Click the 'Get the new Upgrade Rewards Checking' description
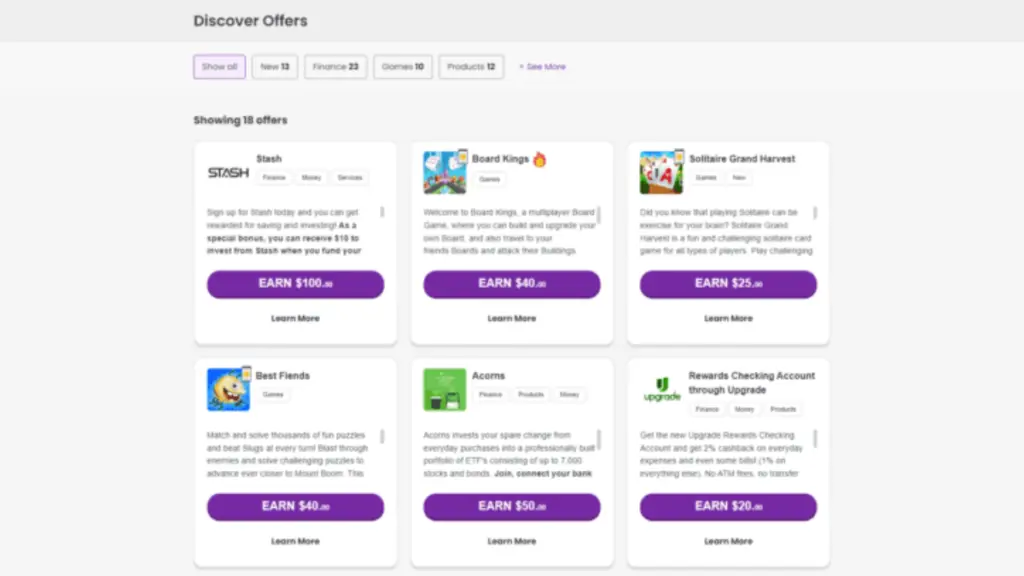 (x=722, y=454)
